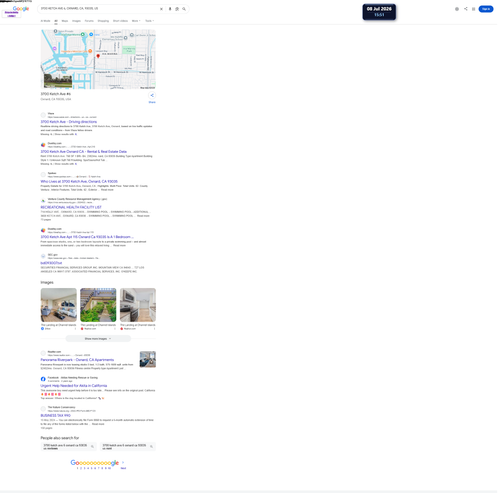This screenshot has height=493, width=500.
Task: Open Urgent Help Needed for Akita result
Action: click(x=74, y=386)
